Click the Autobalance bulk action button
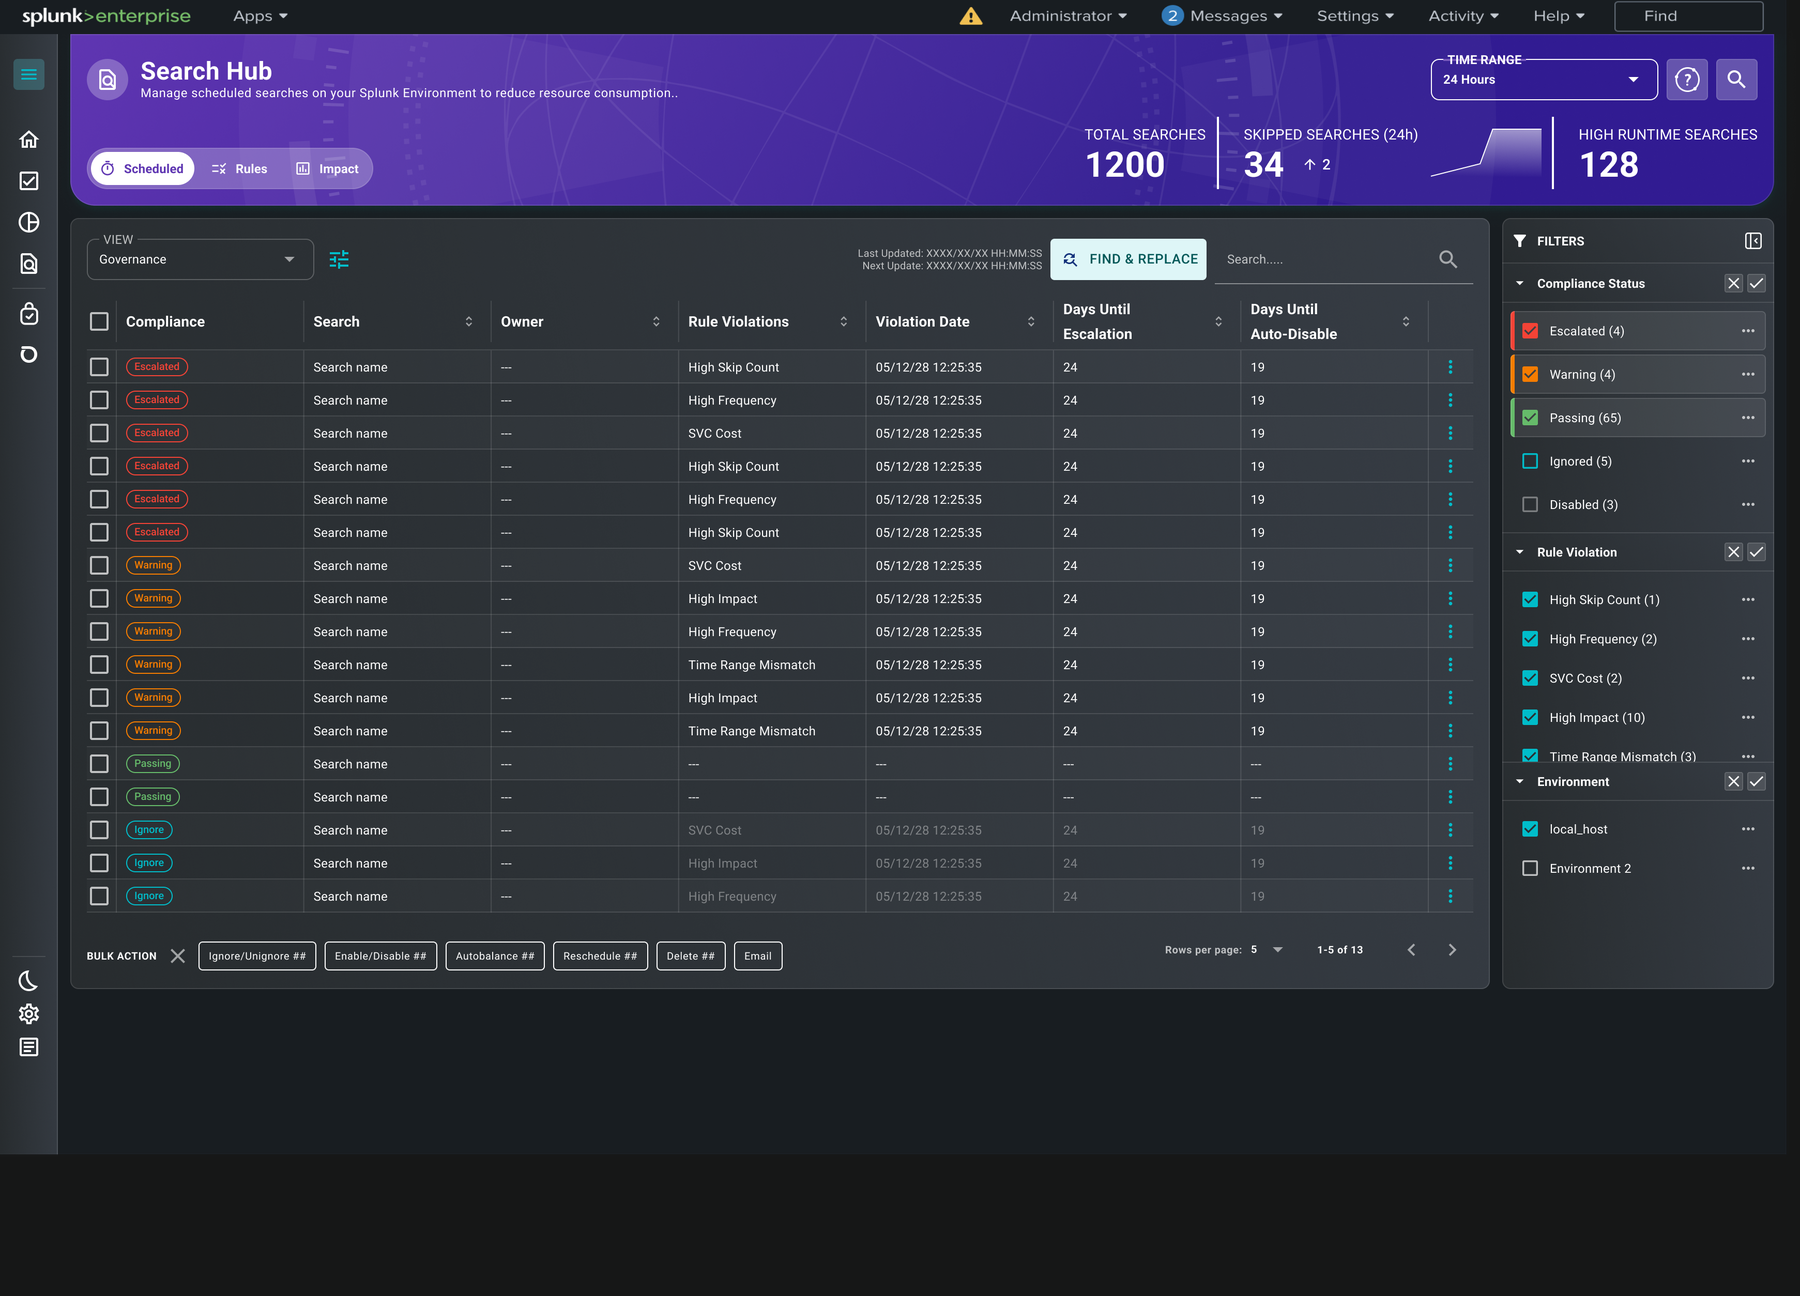 pos(495,956)
